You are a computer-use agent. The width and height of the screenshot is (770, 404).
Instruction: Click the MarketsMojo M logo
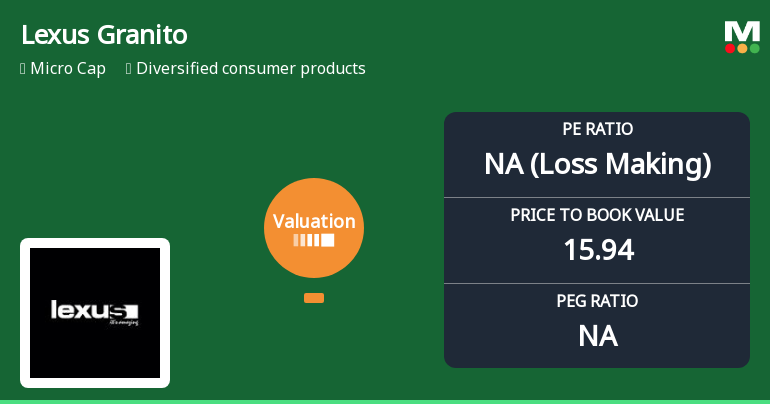[742, 30]
